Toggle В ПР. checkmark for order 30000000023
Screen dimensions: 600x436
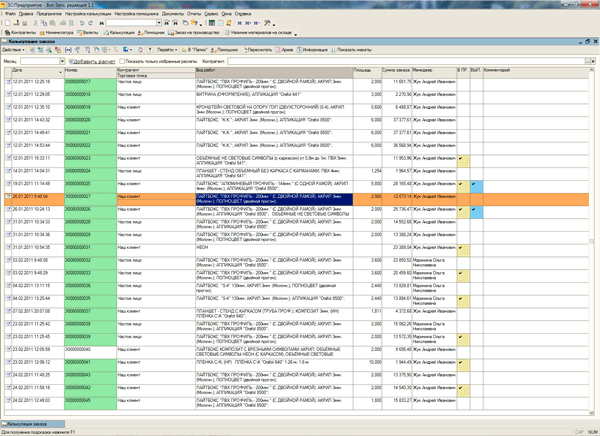click(x=463, y=161)
